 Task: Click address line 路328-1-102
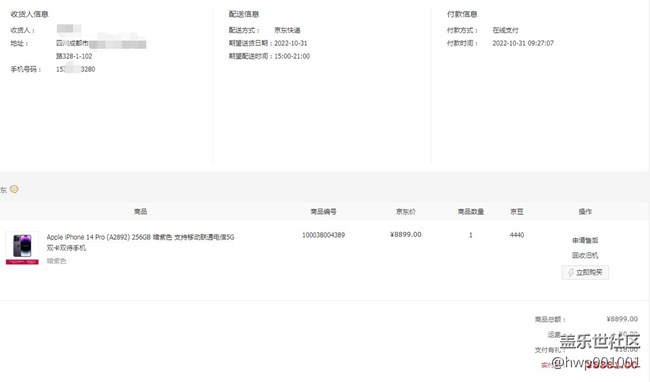(x=74, y=56)
